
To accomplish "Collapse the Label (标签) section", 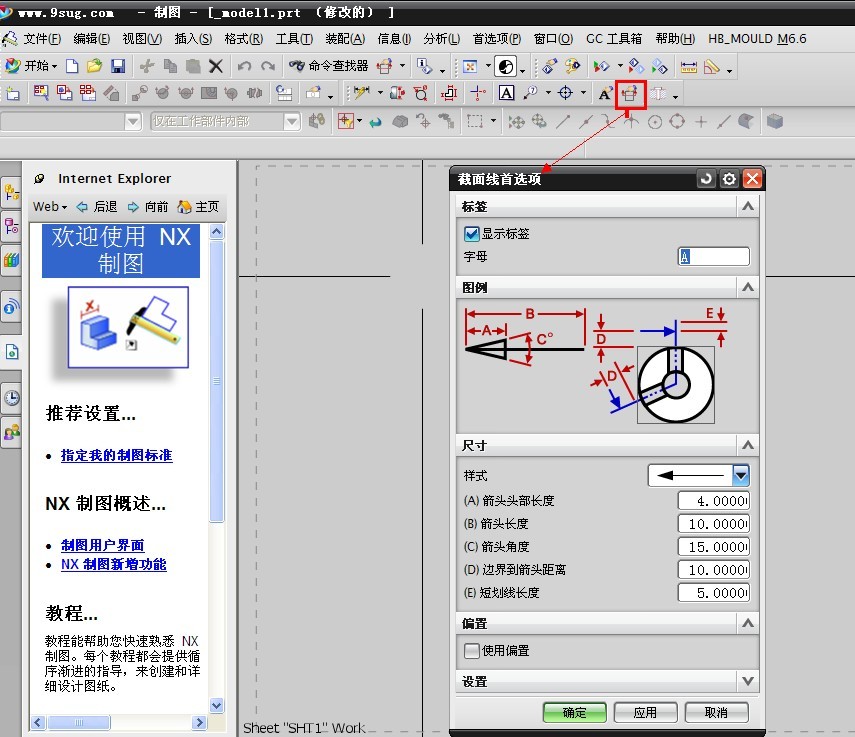I will 748,207.
